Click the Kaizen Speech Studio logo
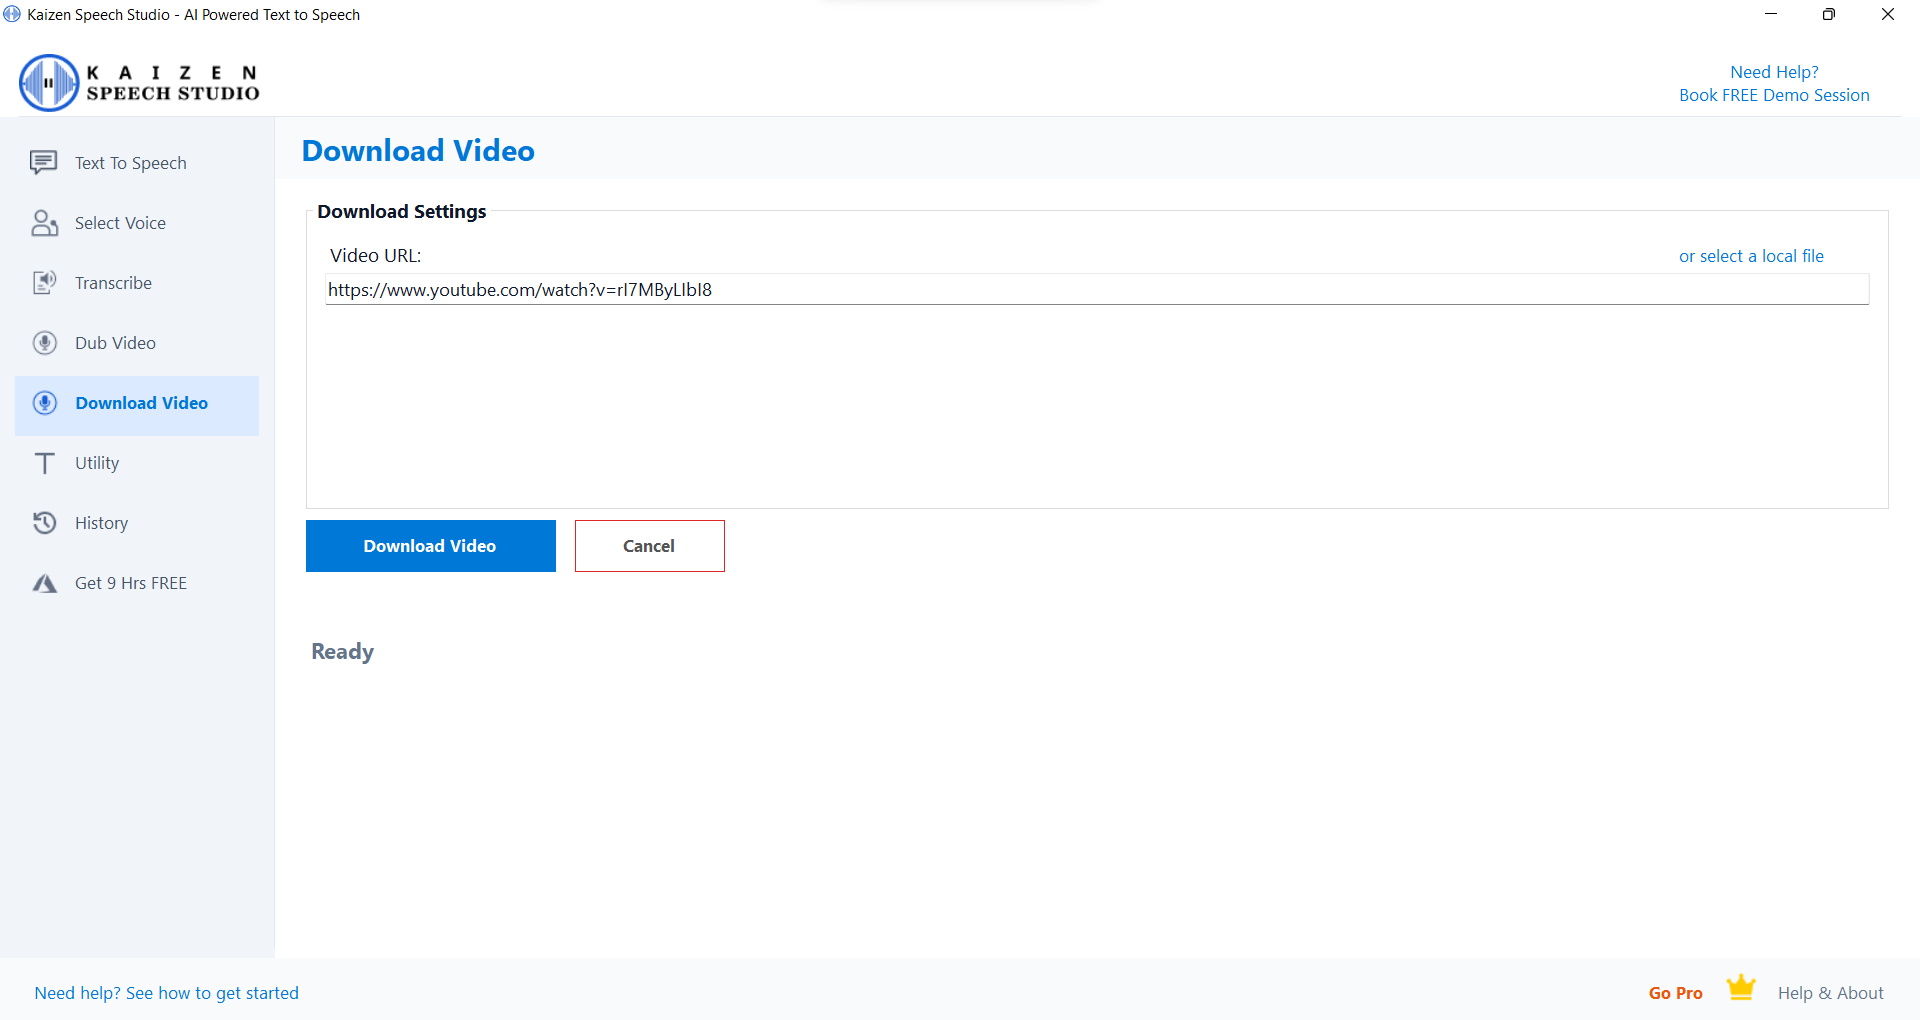The image size is (1920, 1020). [x=138, y=82]
